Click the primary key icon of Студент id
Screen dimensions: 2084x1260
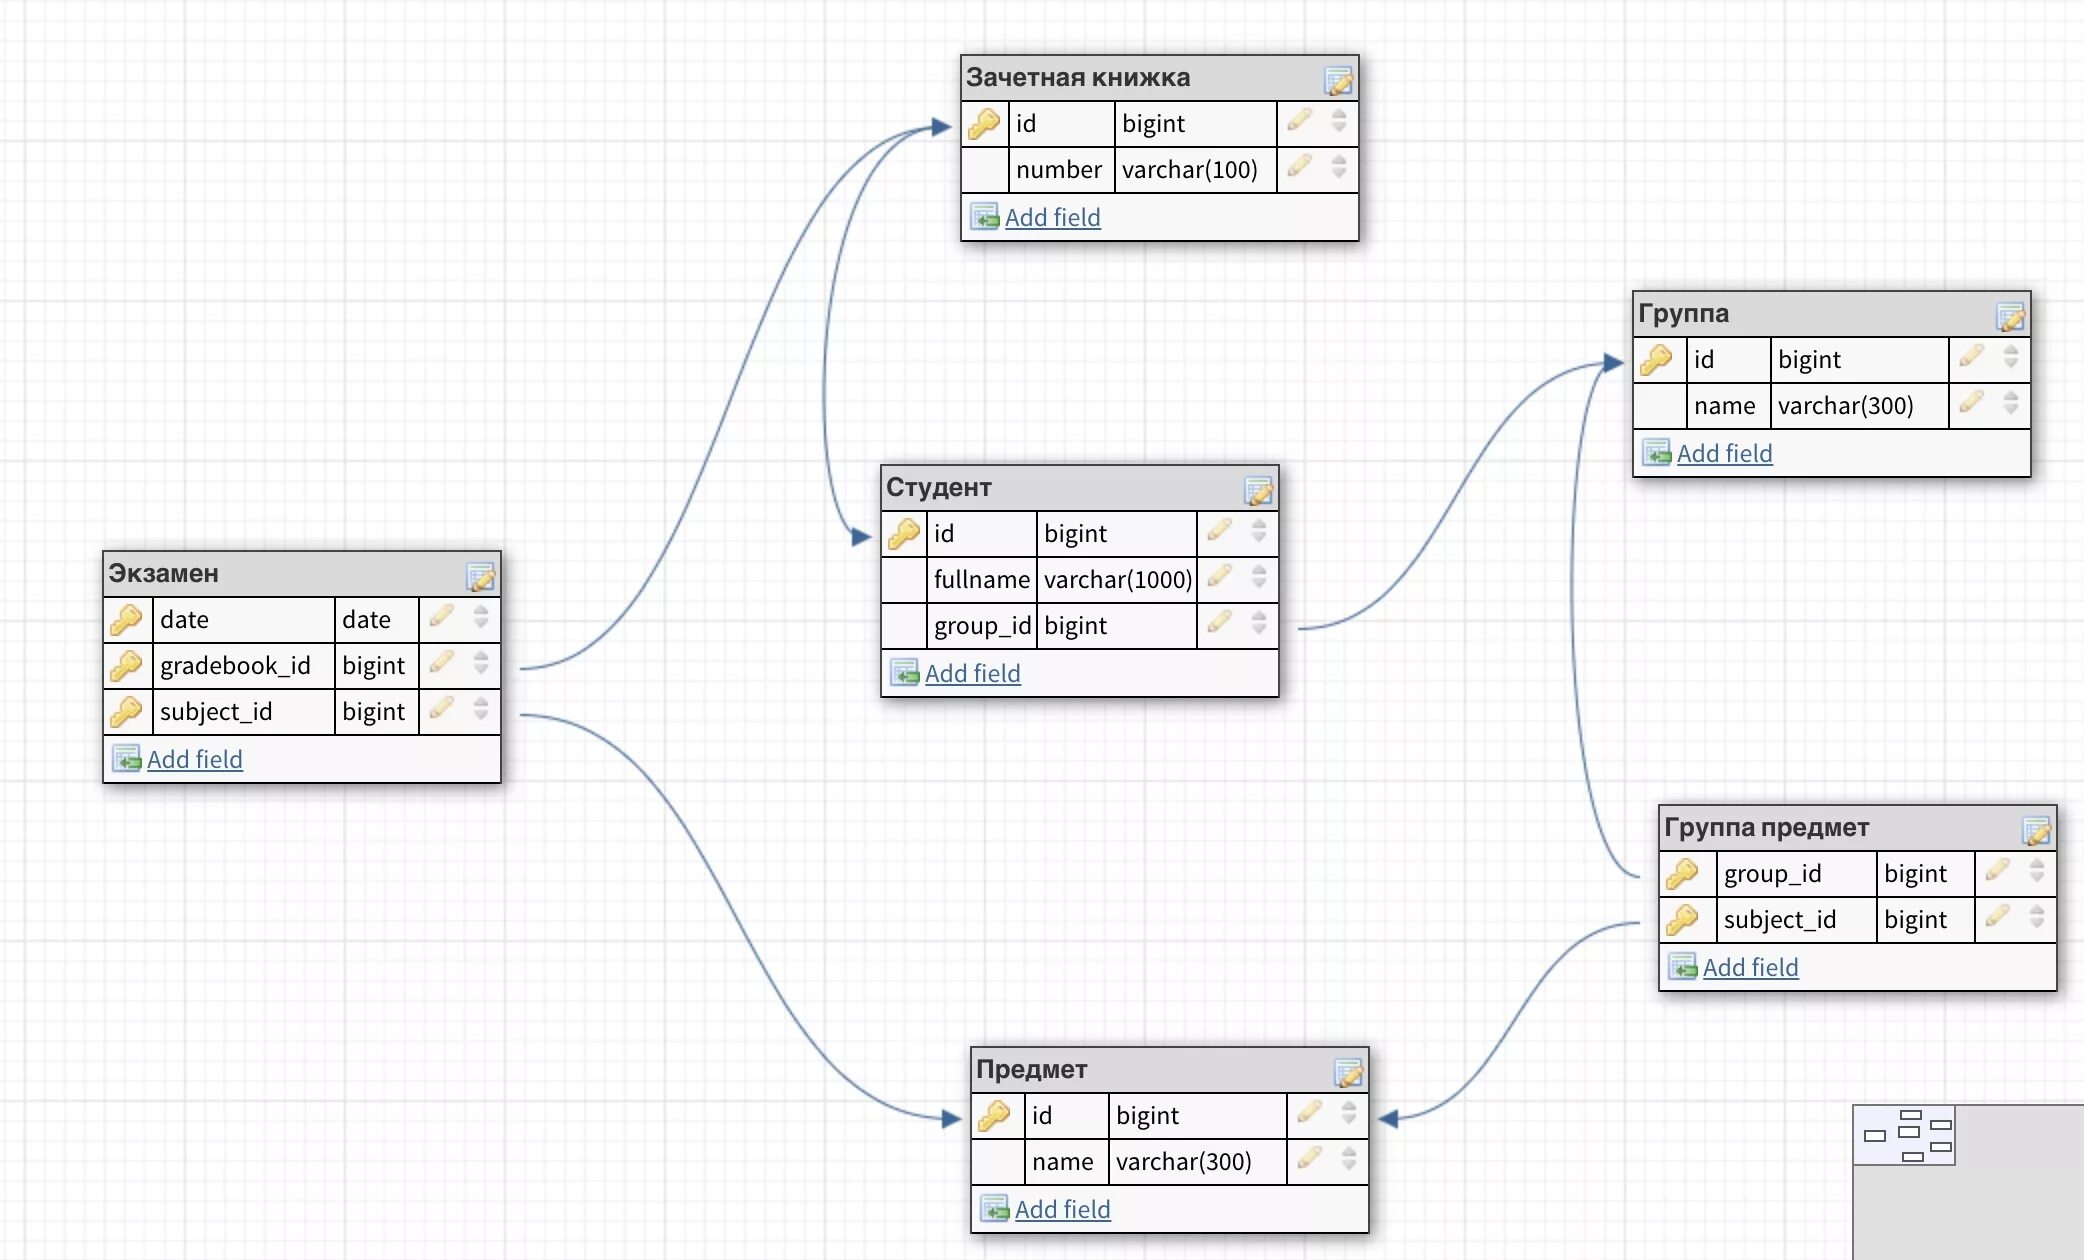coord(904,533)
